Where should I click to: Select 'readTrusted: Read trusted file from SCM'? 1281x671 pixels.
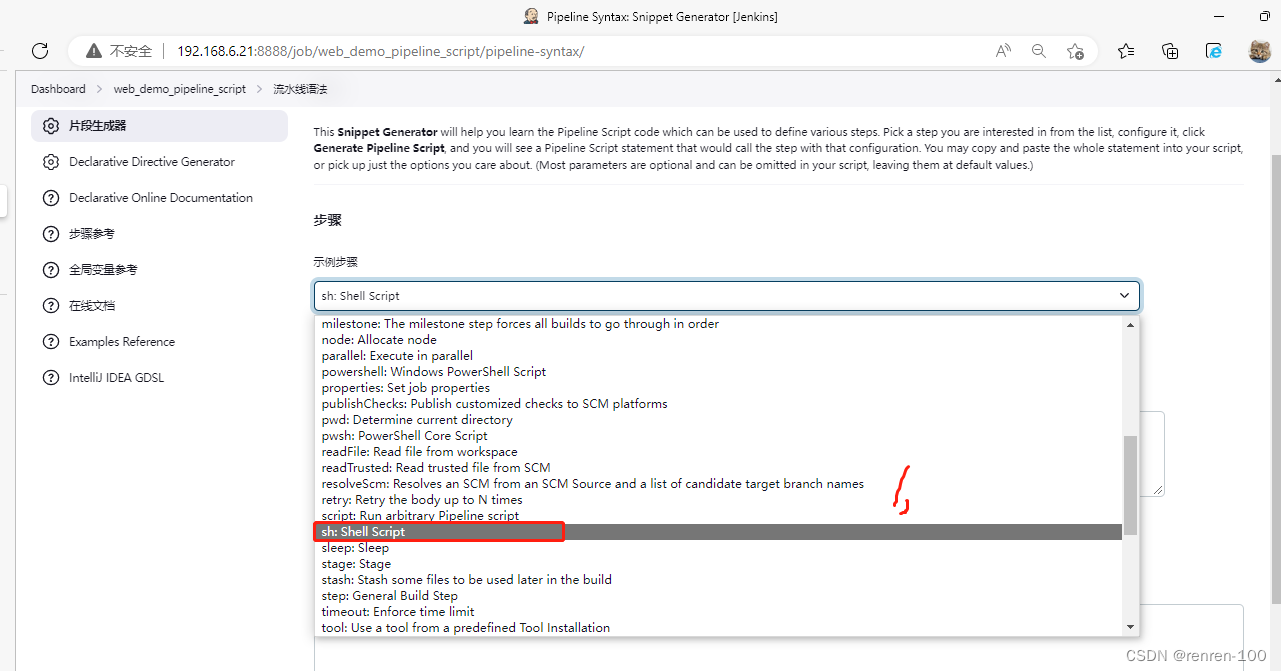[718, 468]
